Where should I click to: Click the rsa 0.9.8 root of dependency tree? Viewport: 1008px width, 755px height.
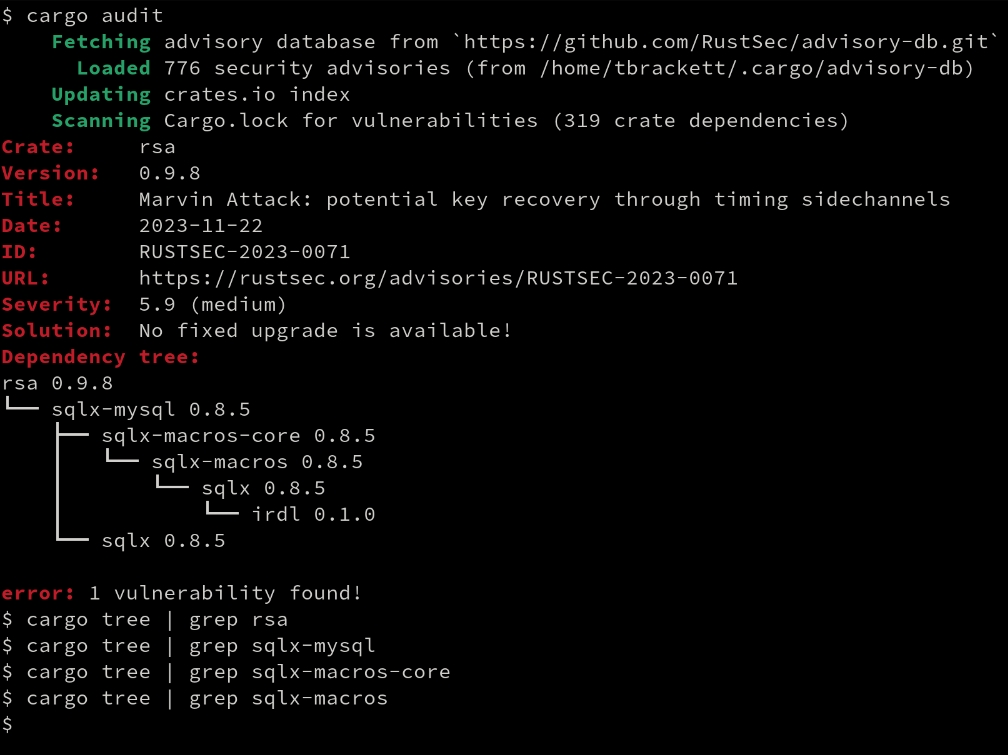point(57,383)
